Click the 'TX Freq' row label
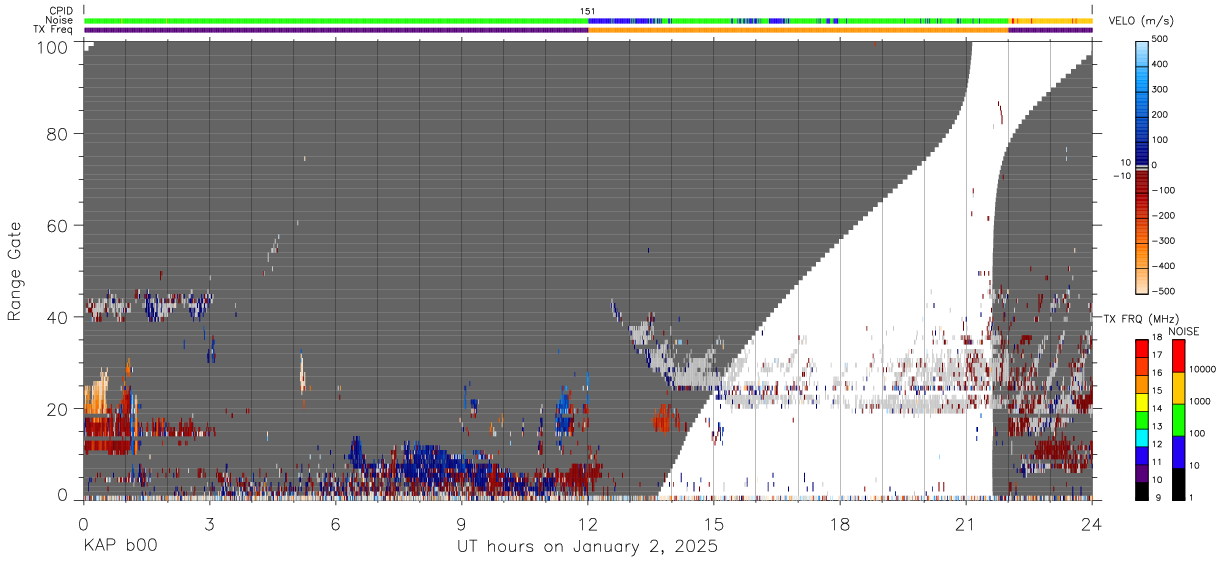This screenshot has width=1228, height=567. (x=54, y=29)
